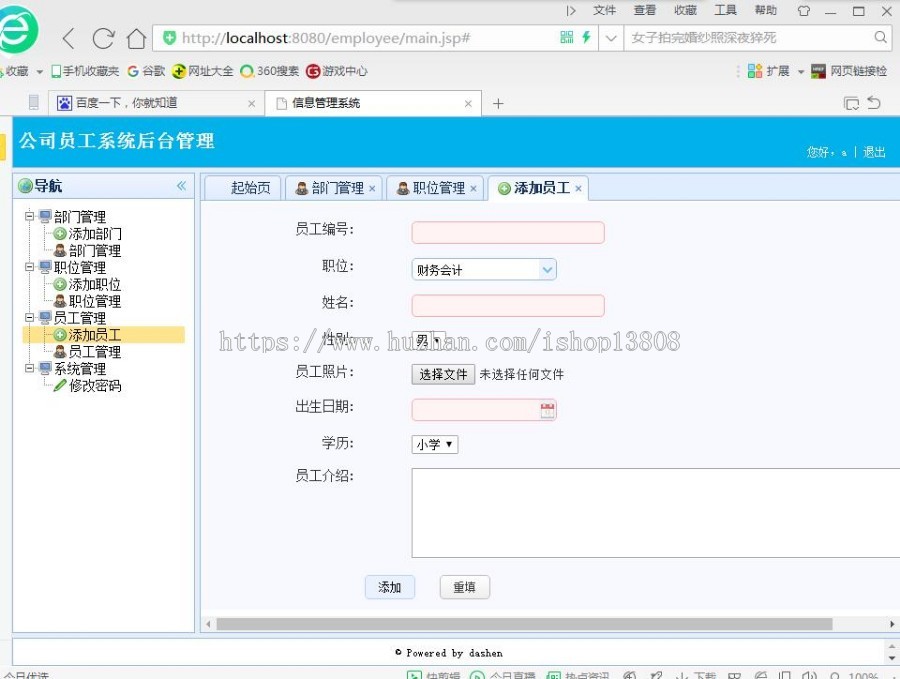
Task: Click the 添加 button to submit the form
Action: (390, 587)
